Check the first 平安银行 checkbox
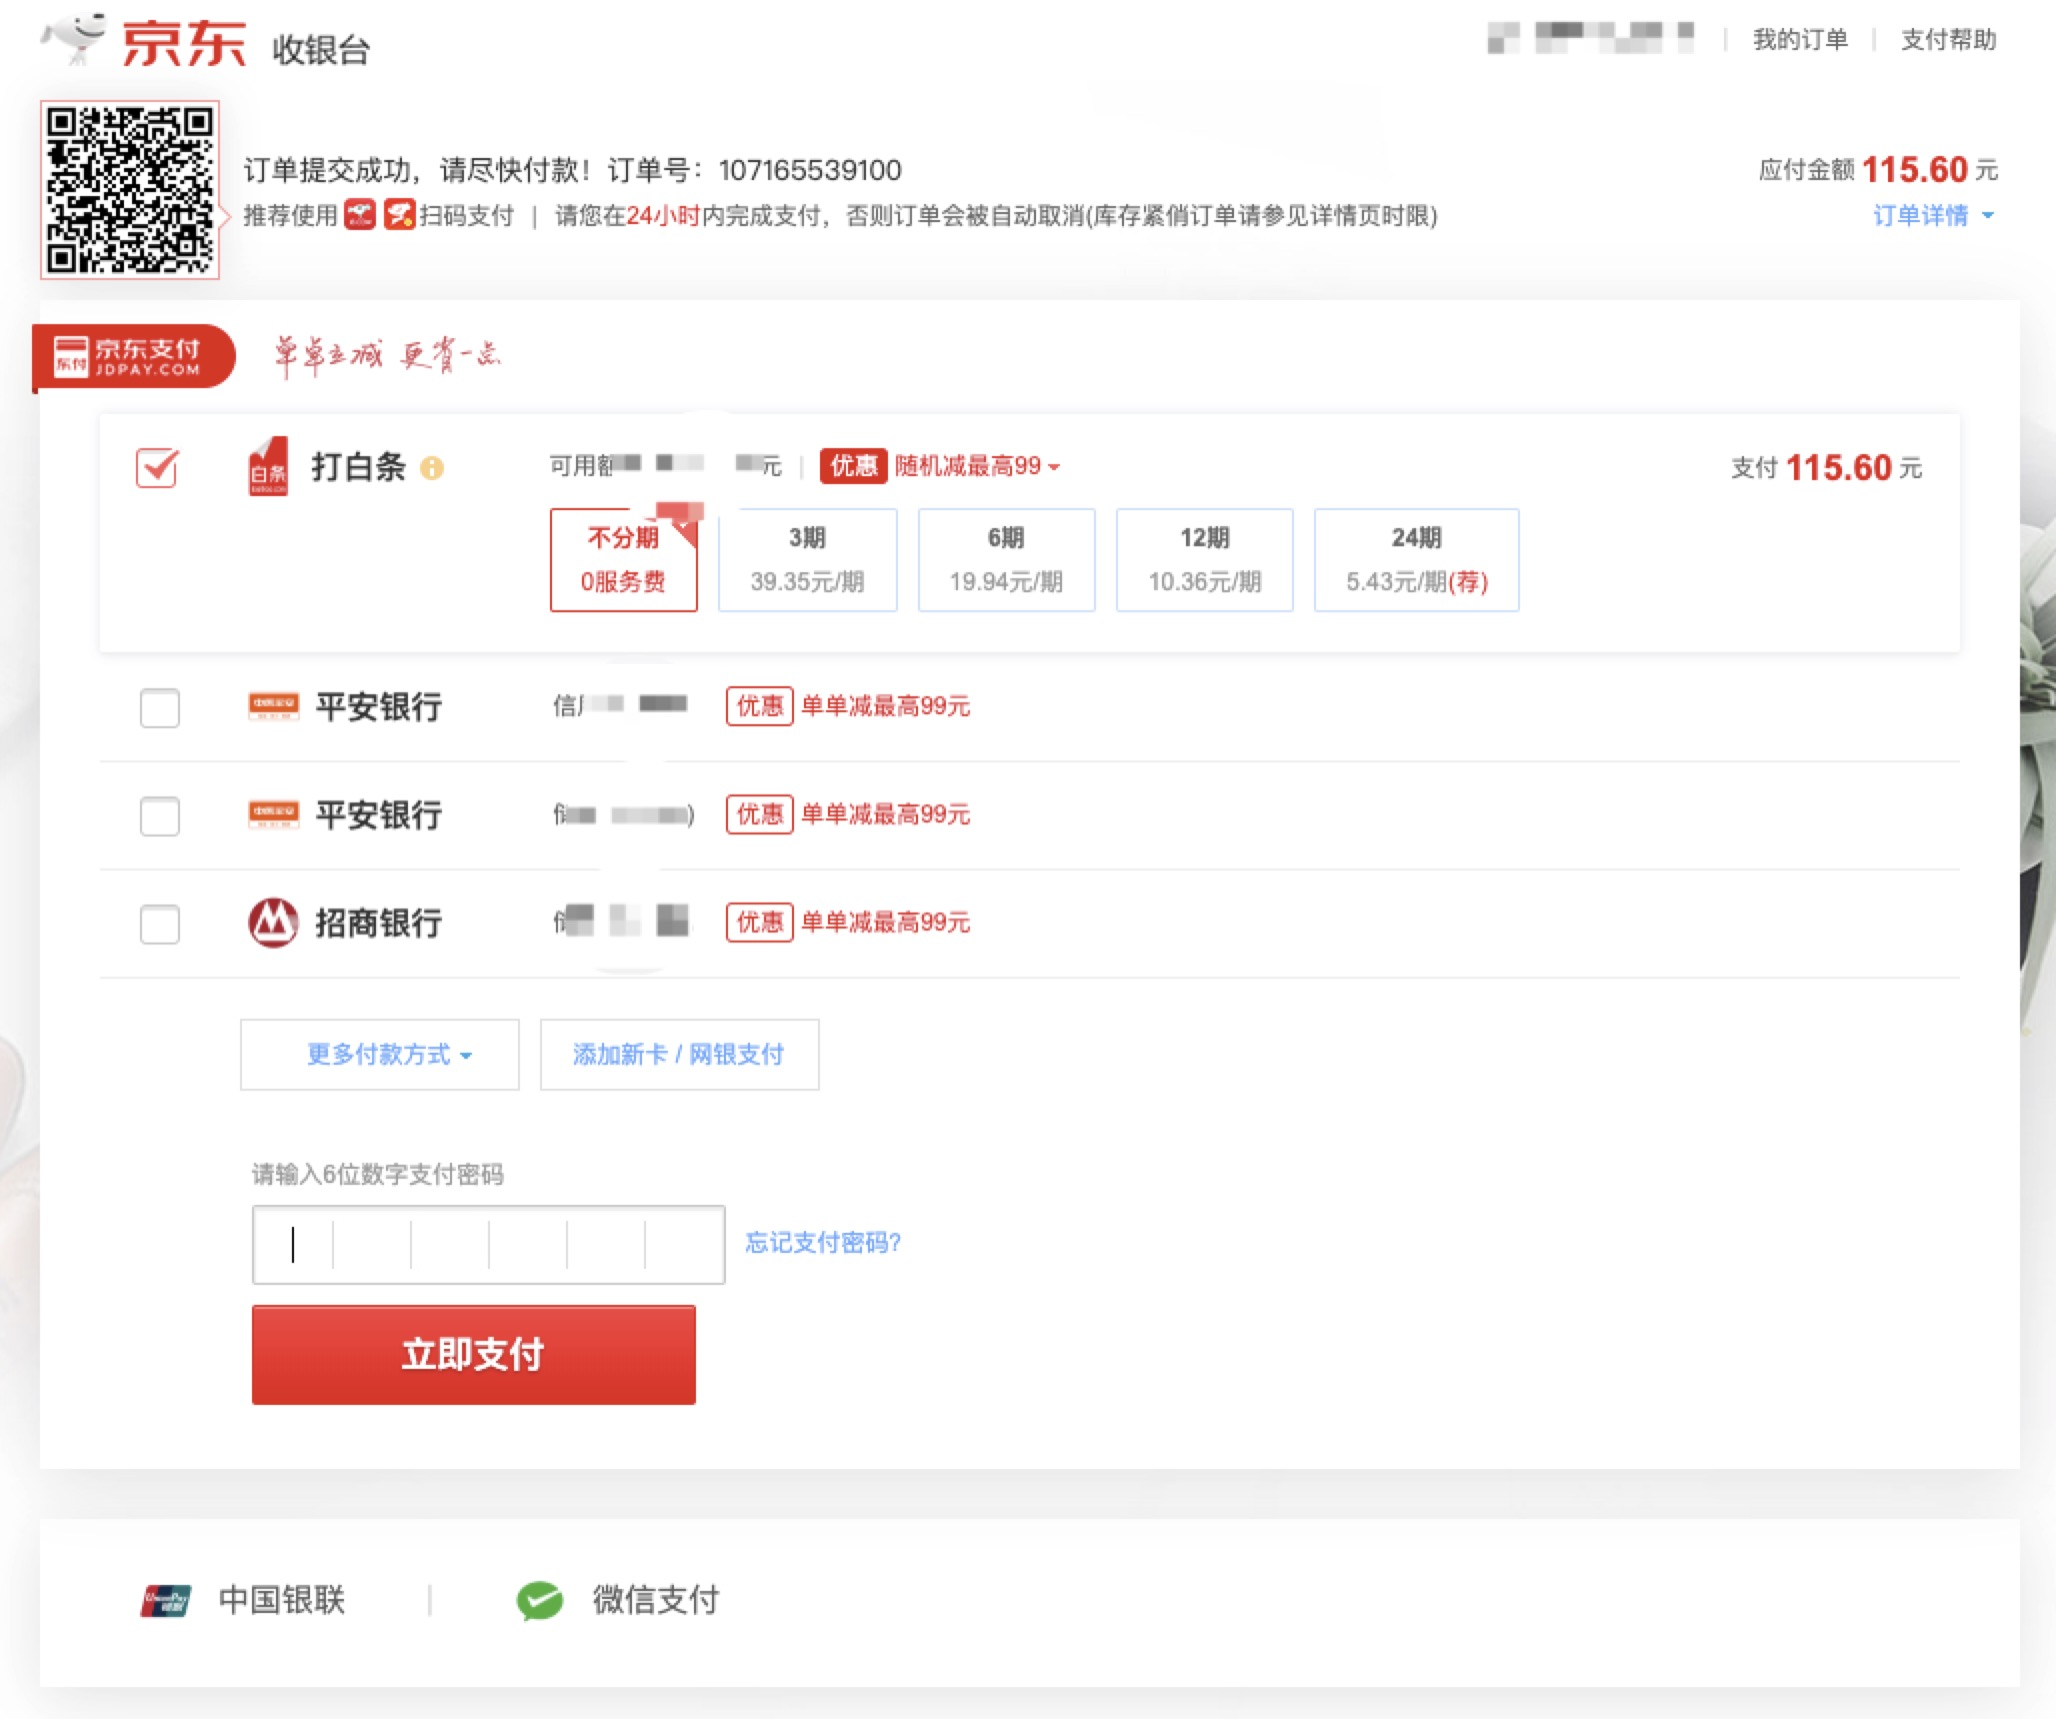Viewport: 2056px width, 1719px height. (160, 707)
